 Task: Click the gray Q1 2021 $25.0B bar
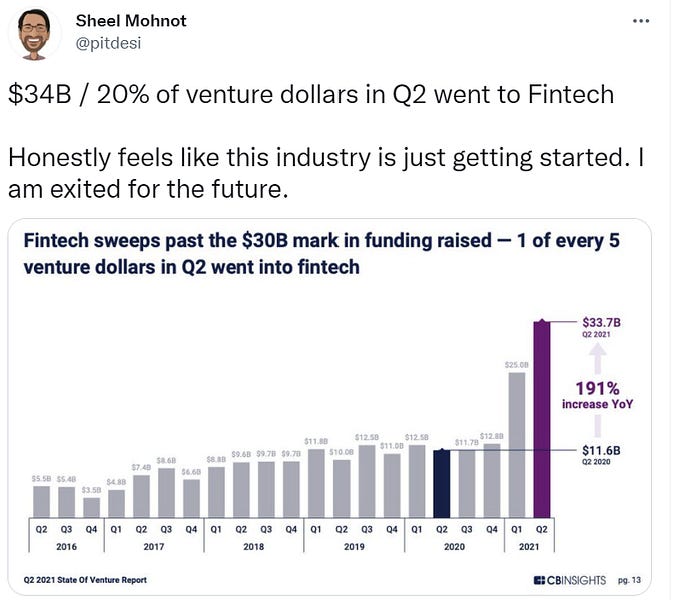pos(517,445)
